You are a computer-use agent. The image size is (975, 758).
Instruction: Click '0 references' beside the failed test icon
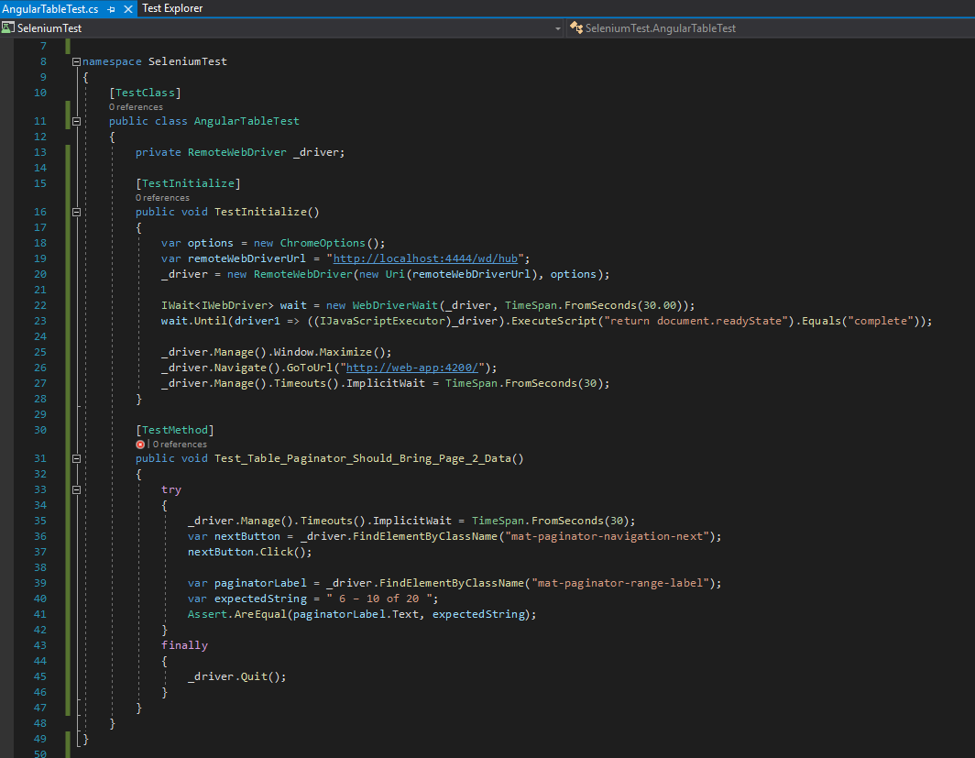180,444
